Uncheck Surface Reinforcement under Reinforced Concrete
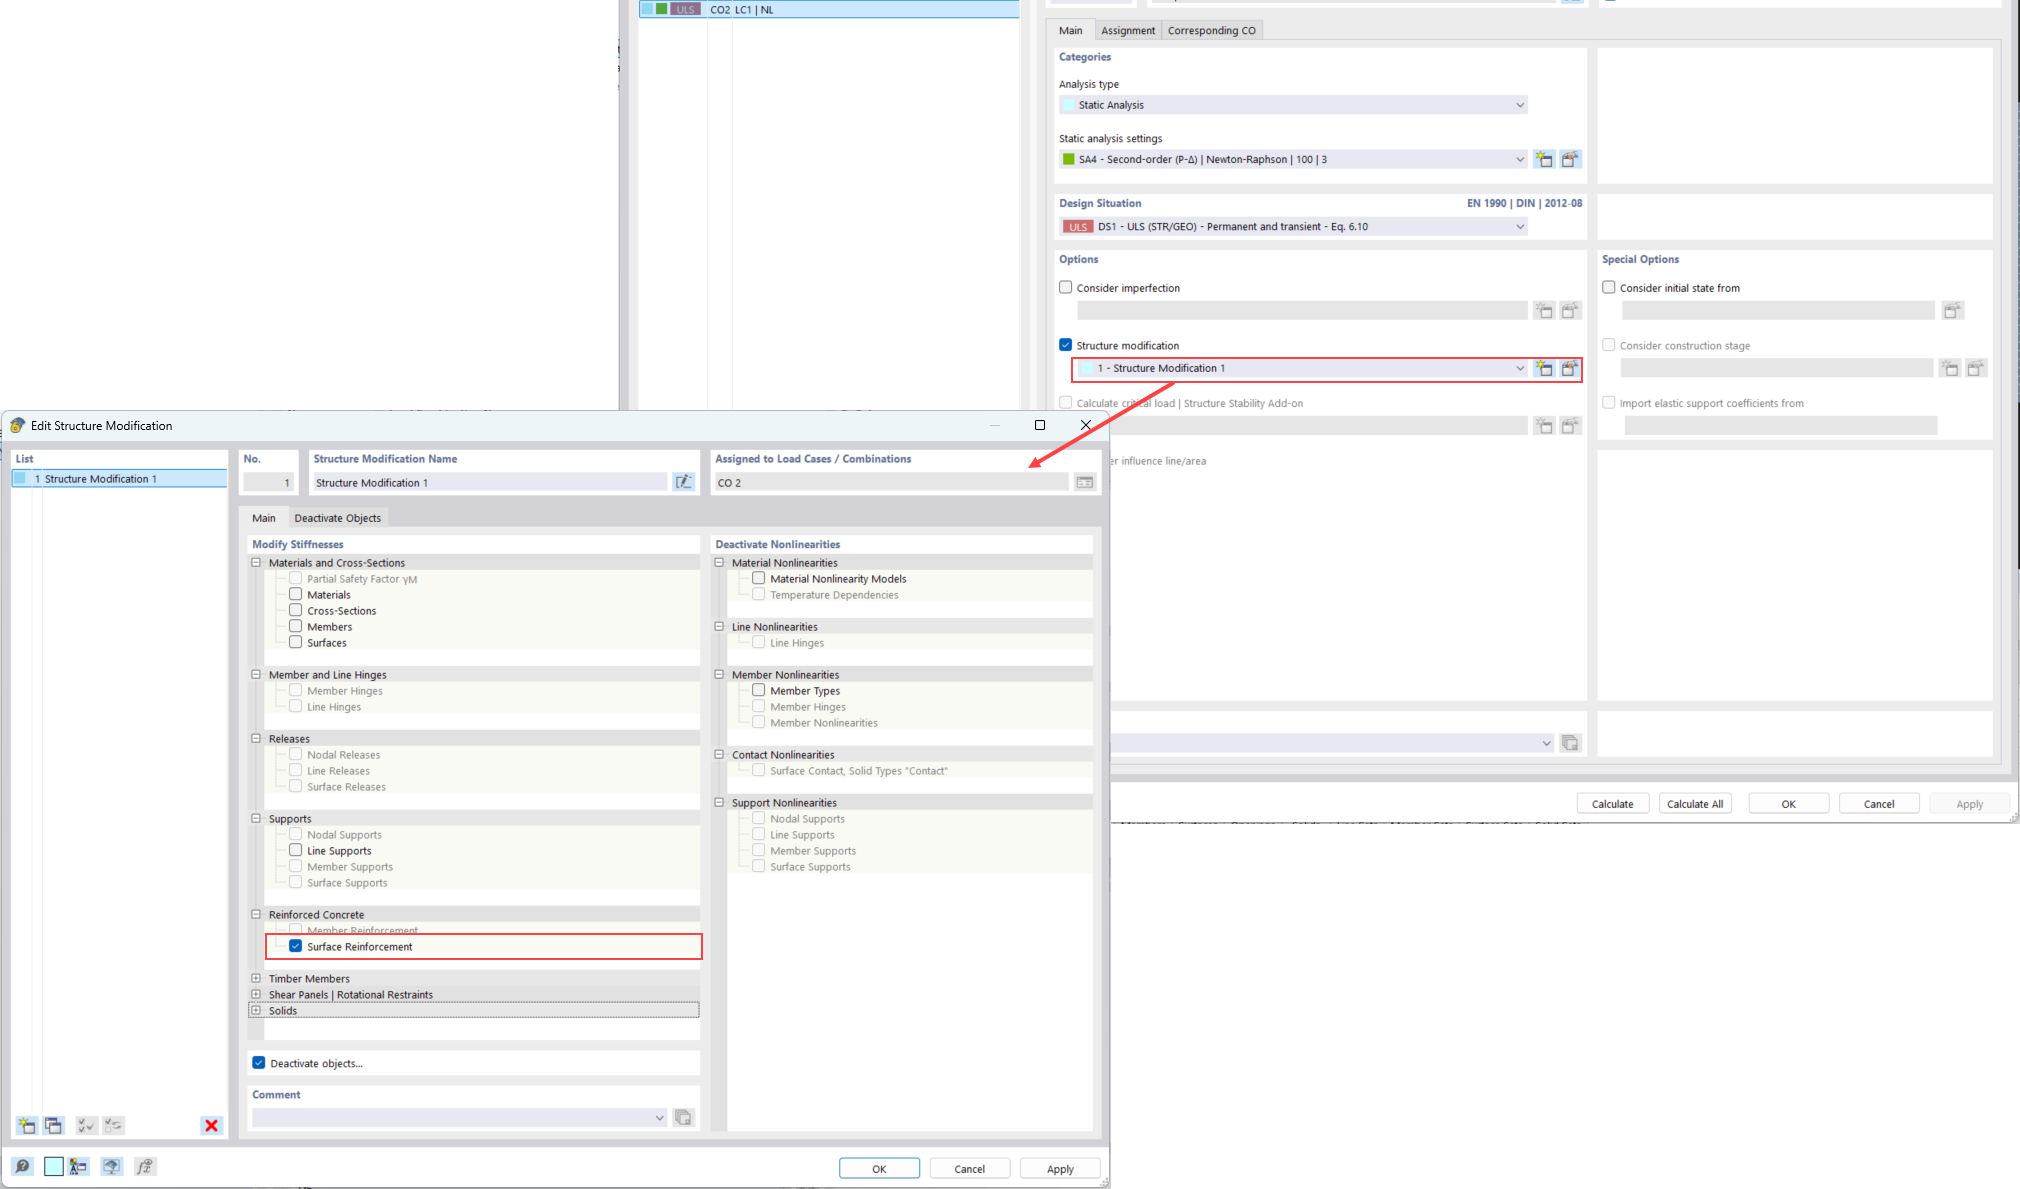The image size is (2020, 1189). [295, 946]
